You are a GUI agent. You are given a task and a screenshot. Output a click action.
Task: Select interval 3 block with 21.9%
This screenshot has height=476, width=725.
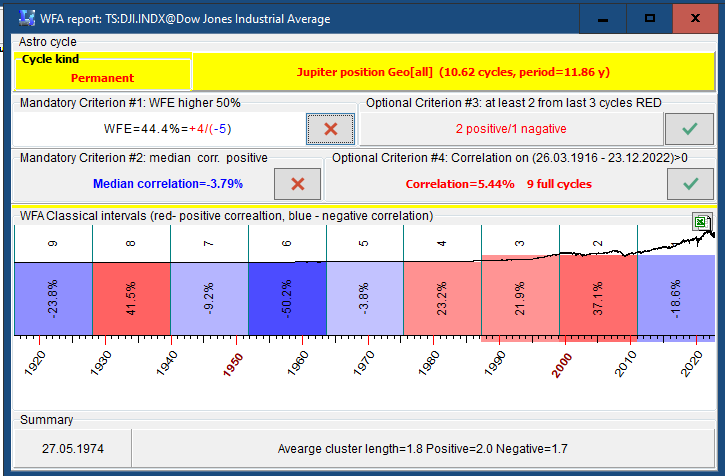(x=520, y=299)
